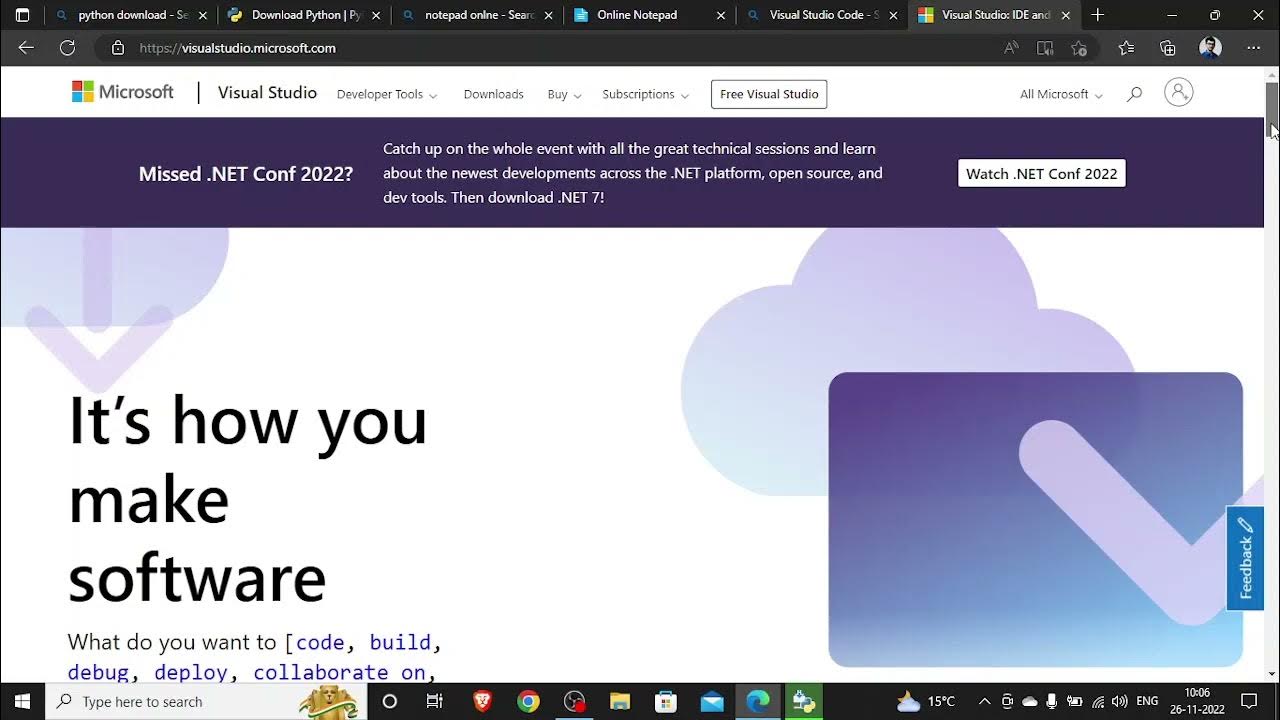Launch Brave browser from taskbar
The width and height of the screenshot is (1280, 720).
tap(483, 701)
